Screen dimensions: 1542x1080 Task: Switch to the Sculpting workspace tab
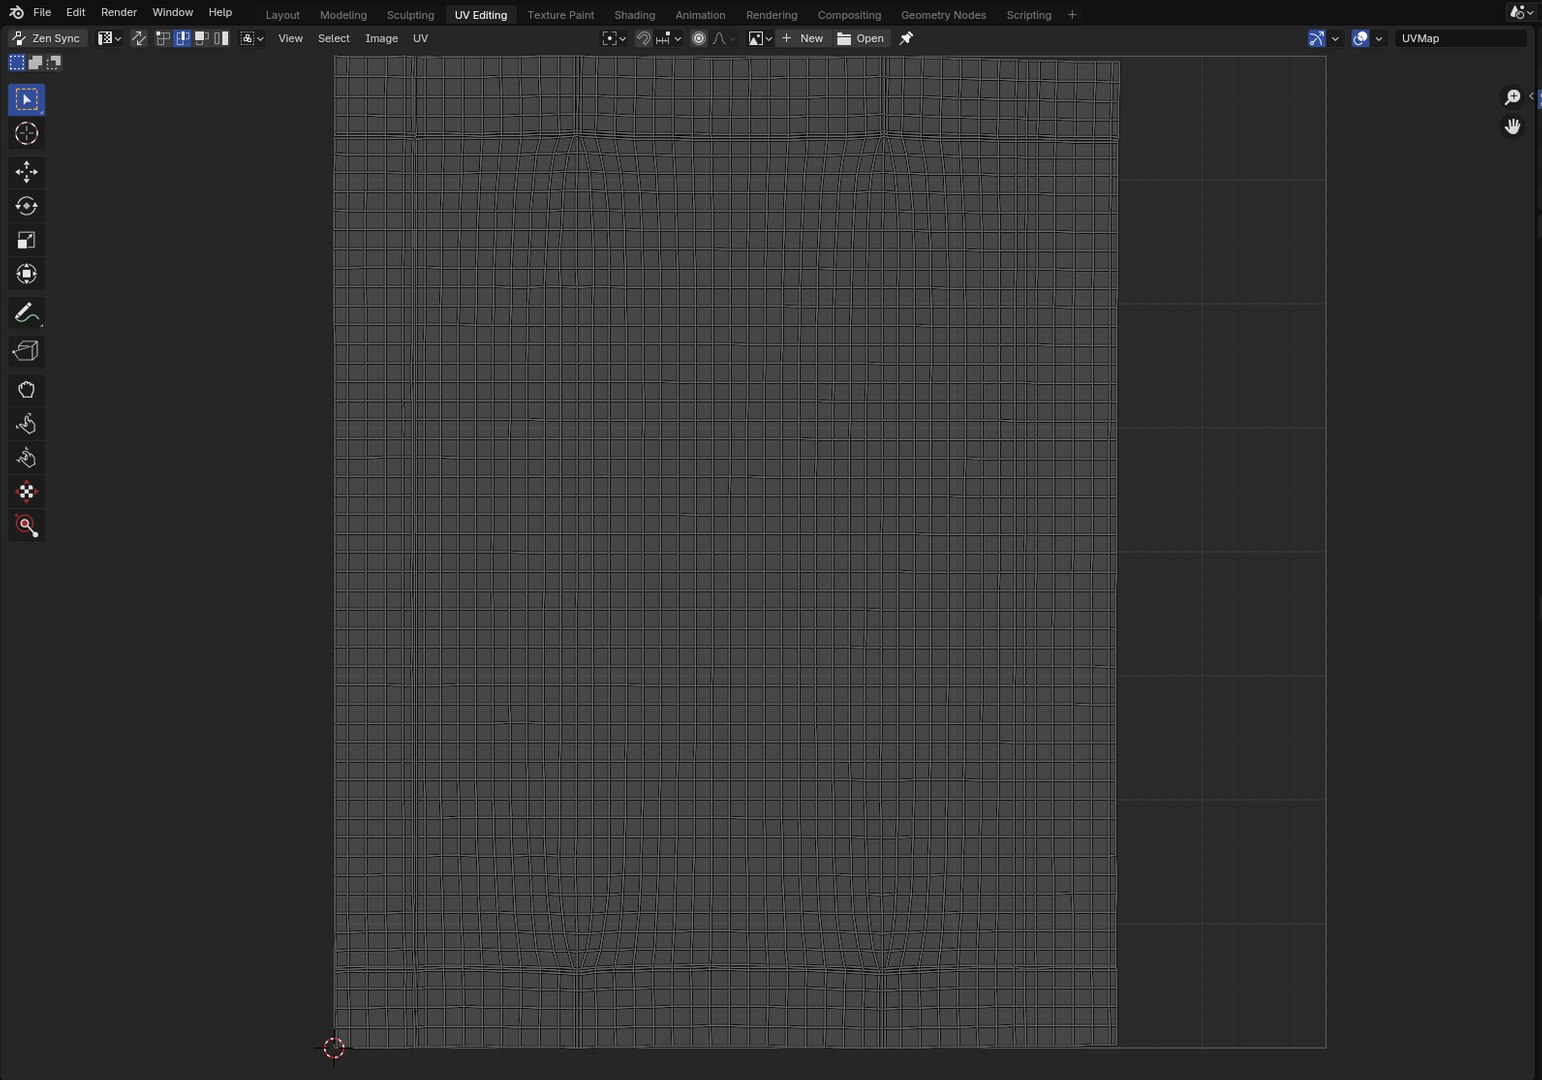[x=410, y=15]
